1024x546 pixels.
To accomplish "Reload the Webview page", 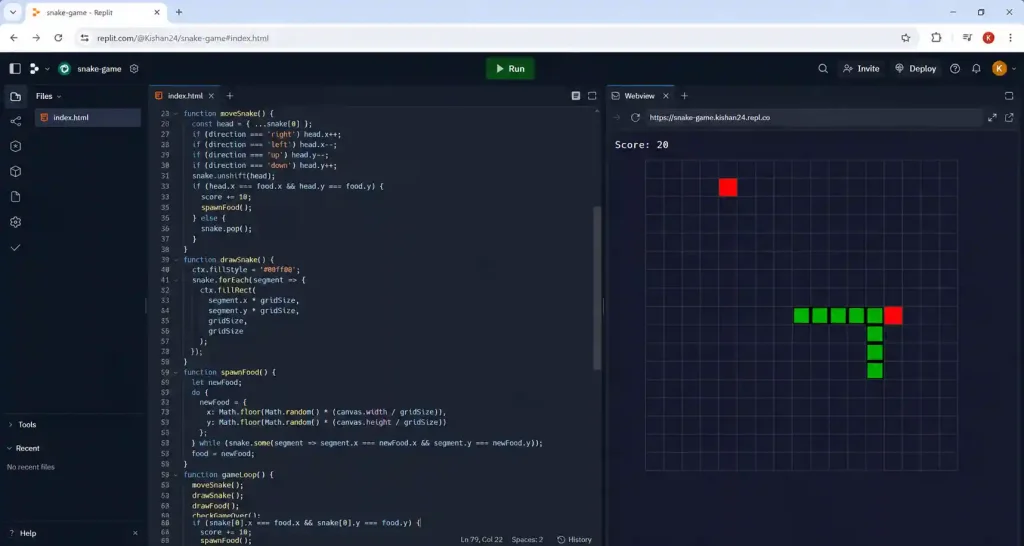I will 635,118.
